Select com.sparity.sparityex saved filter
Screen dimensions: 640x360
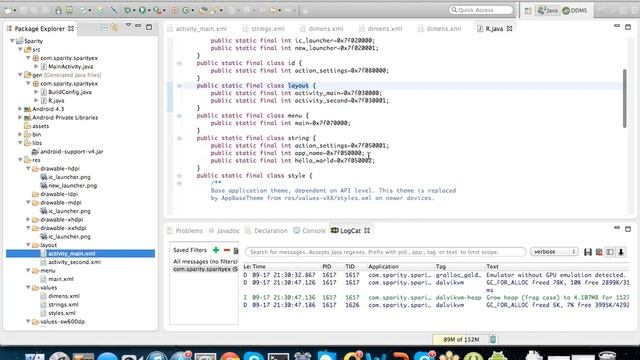coord(205,269)
